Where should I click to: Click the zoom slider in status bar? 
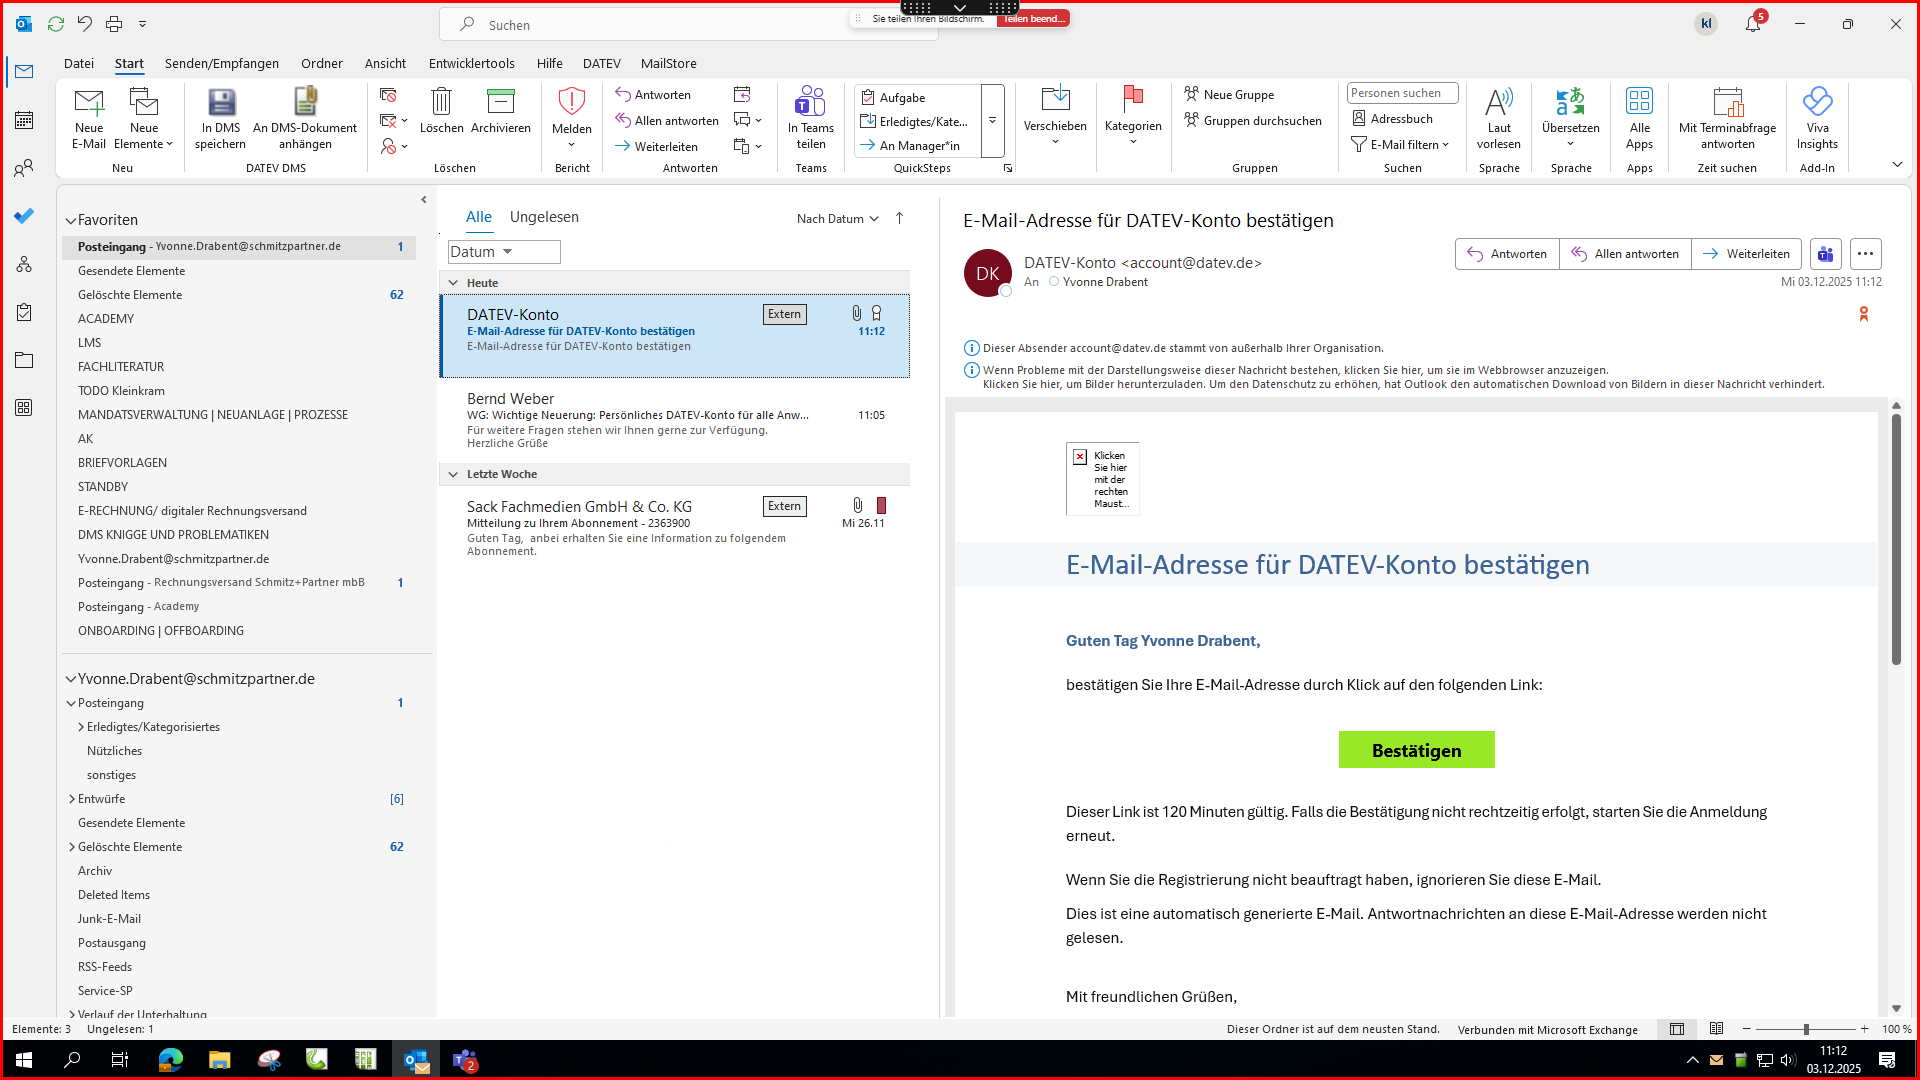click(1805, 1029)
